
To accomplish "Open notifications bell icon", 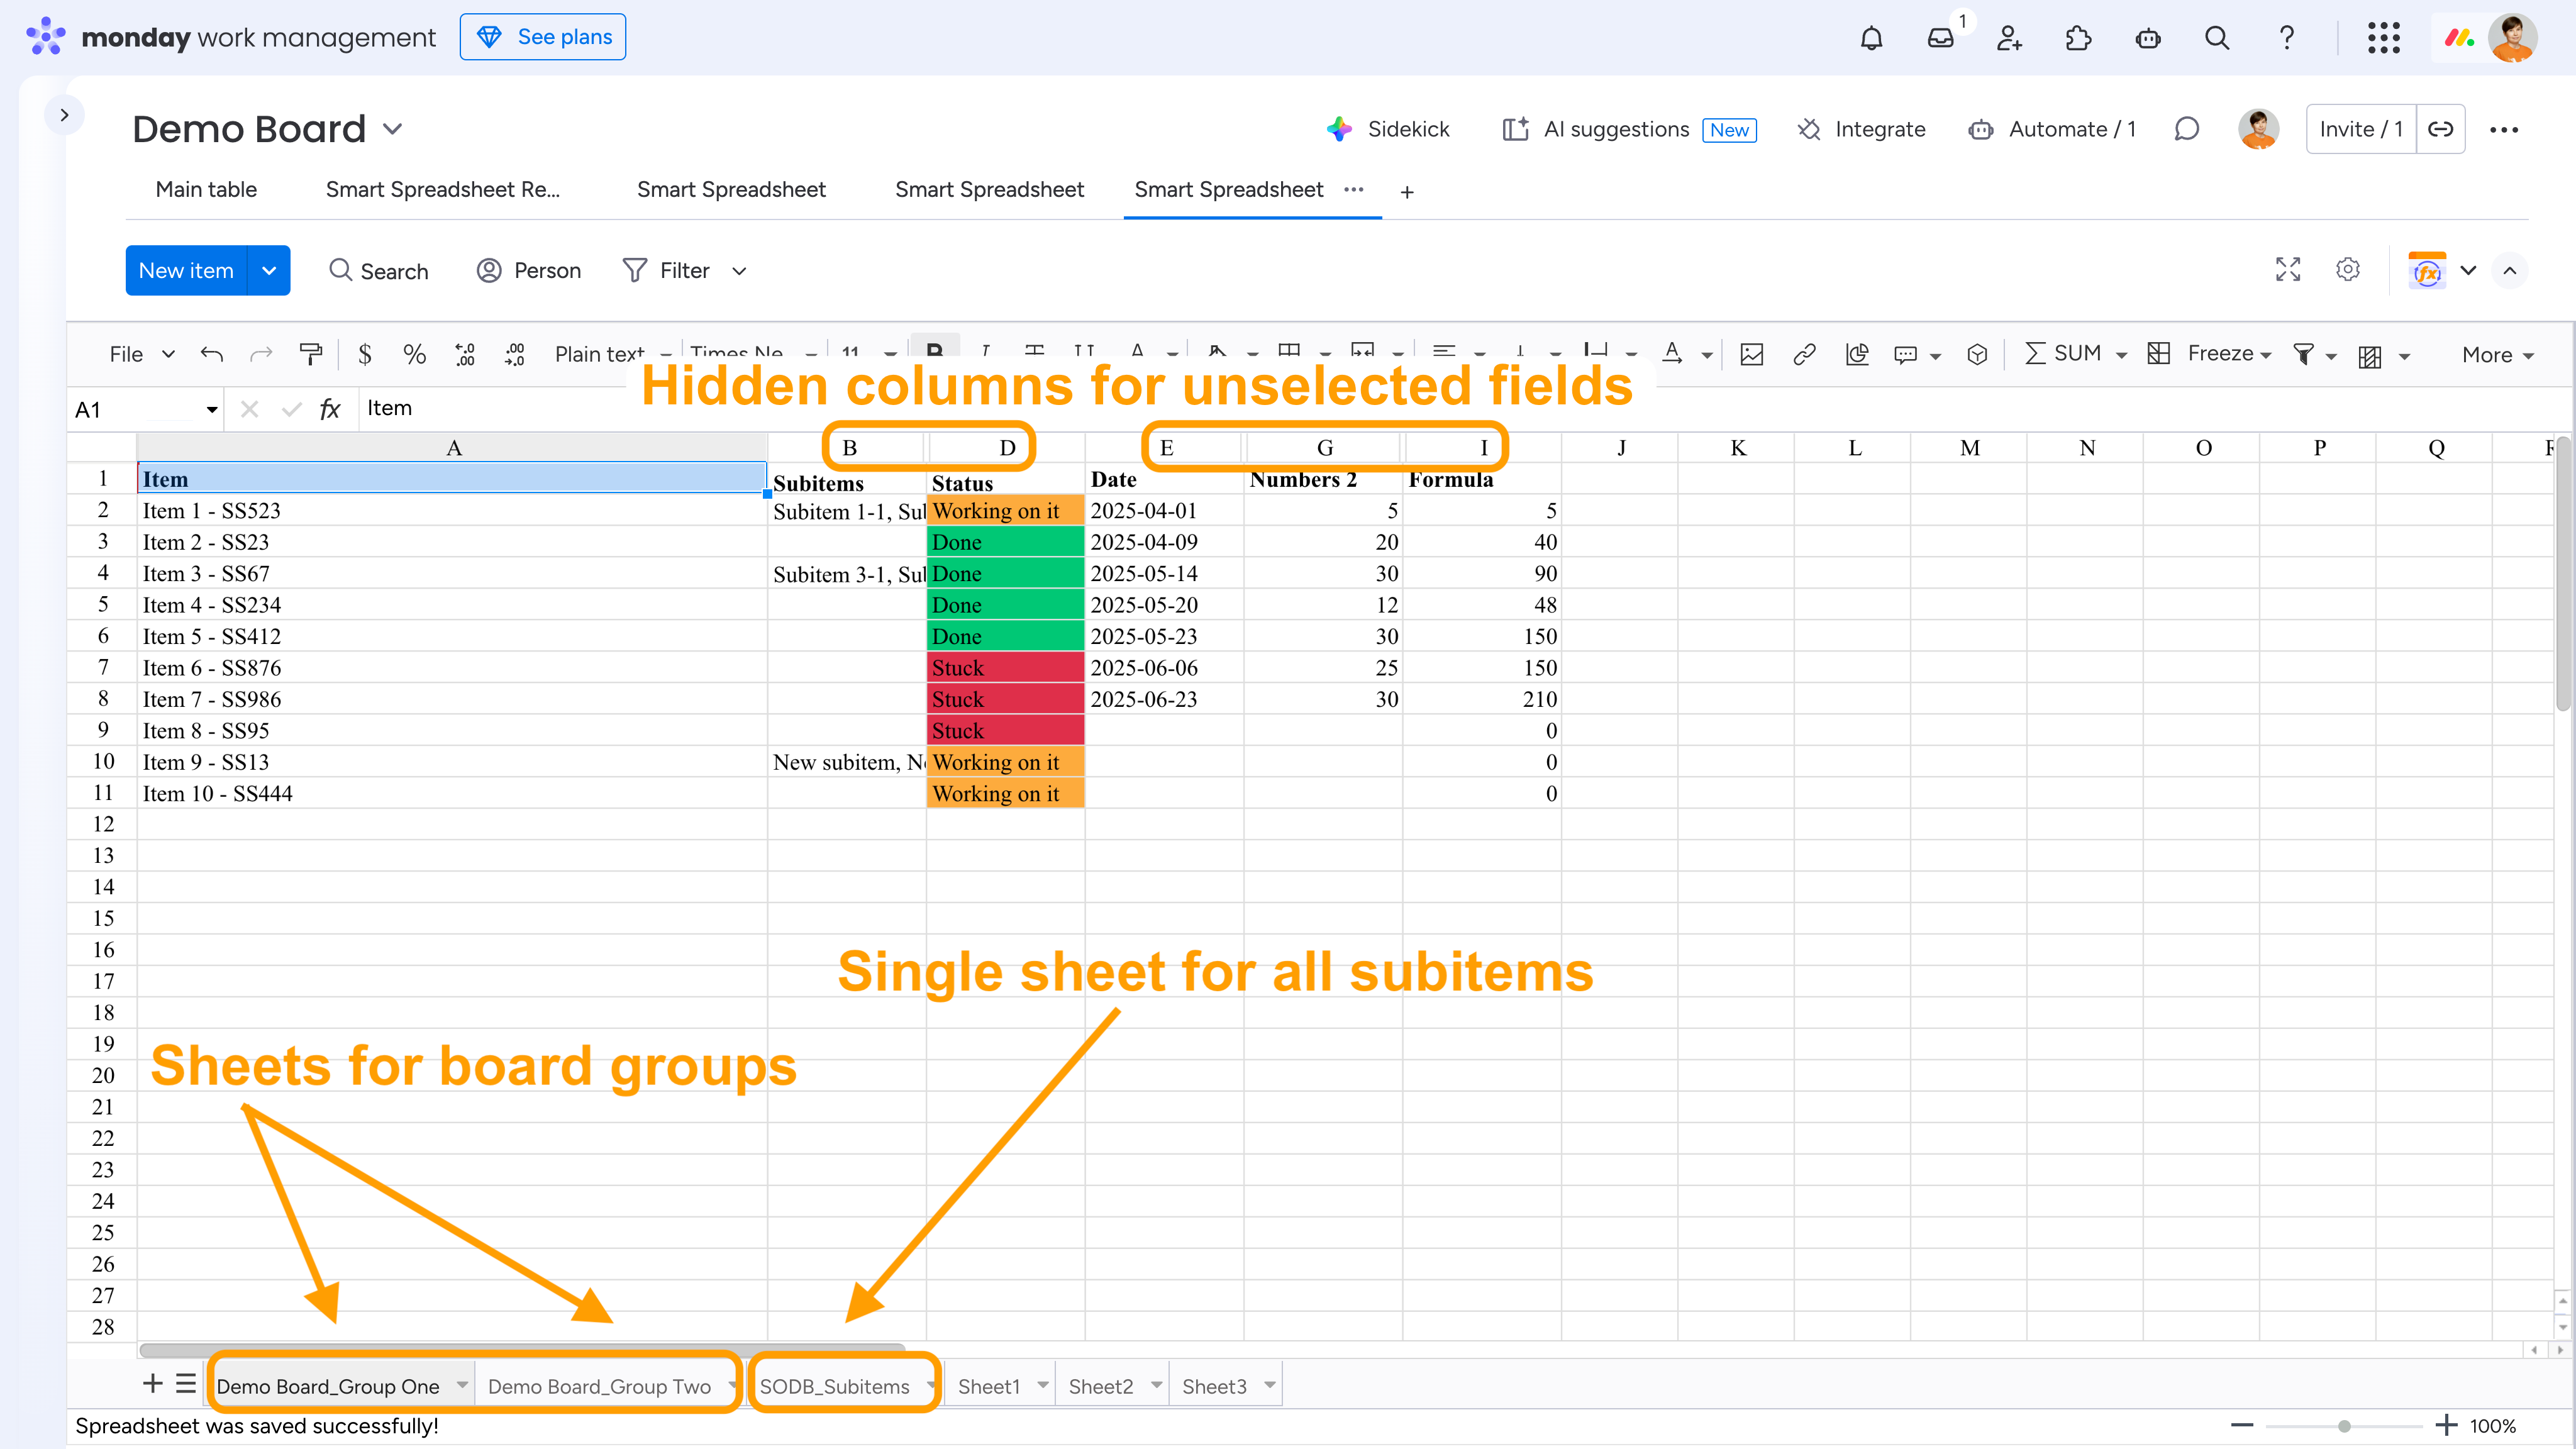I will tap(1871, 38).
